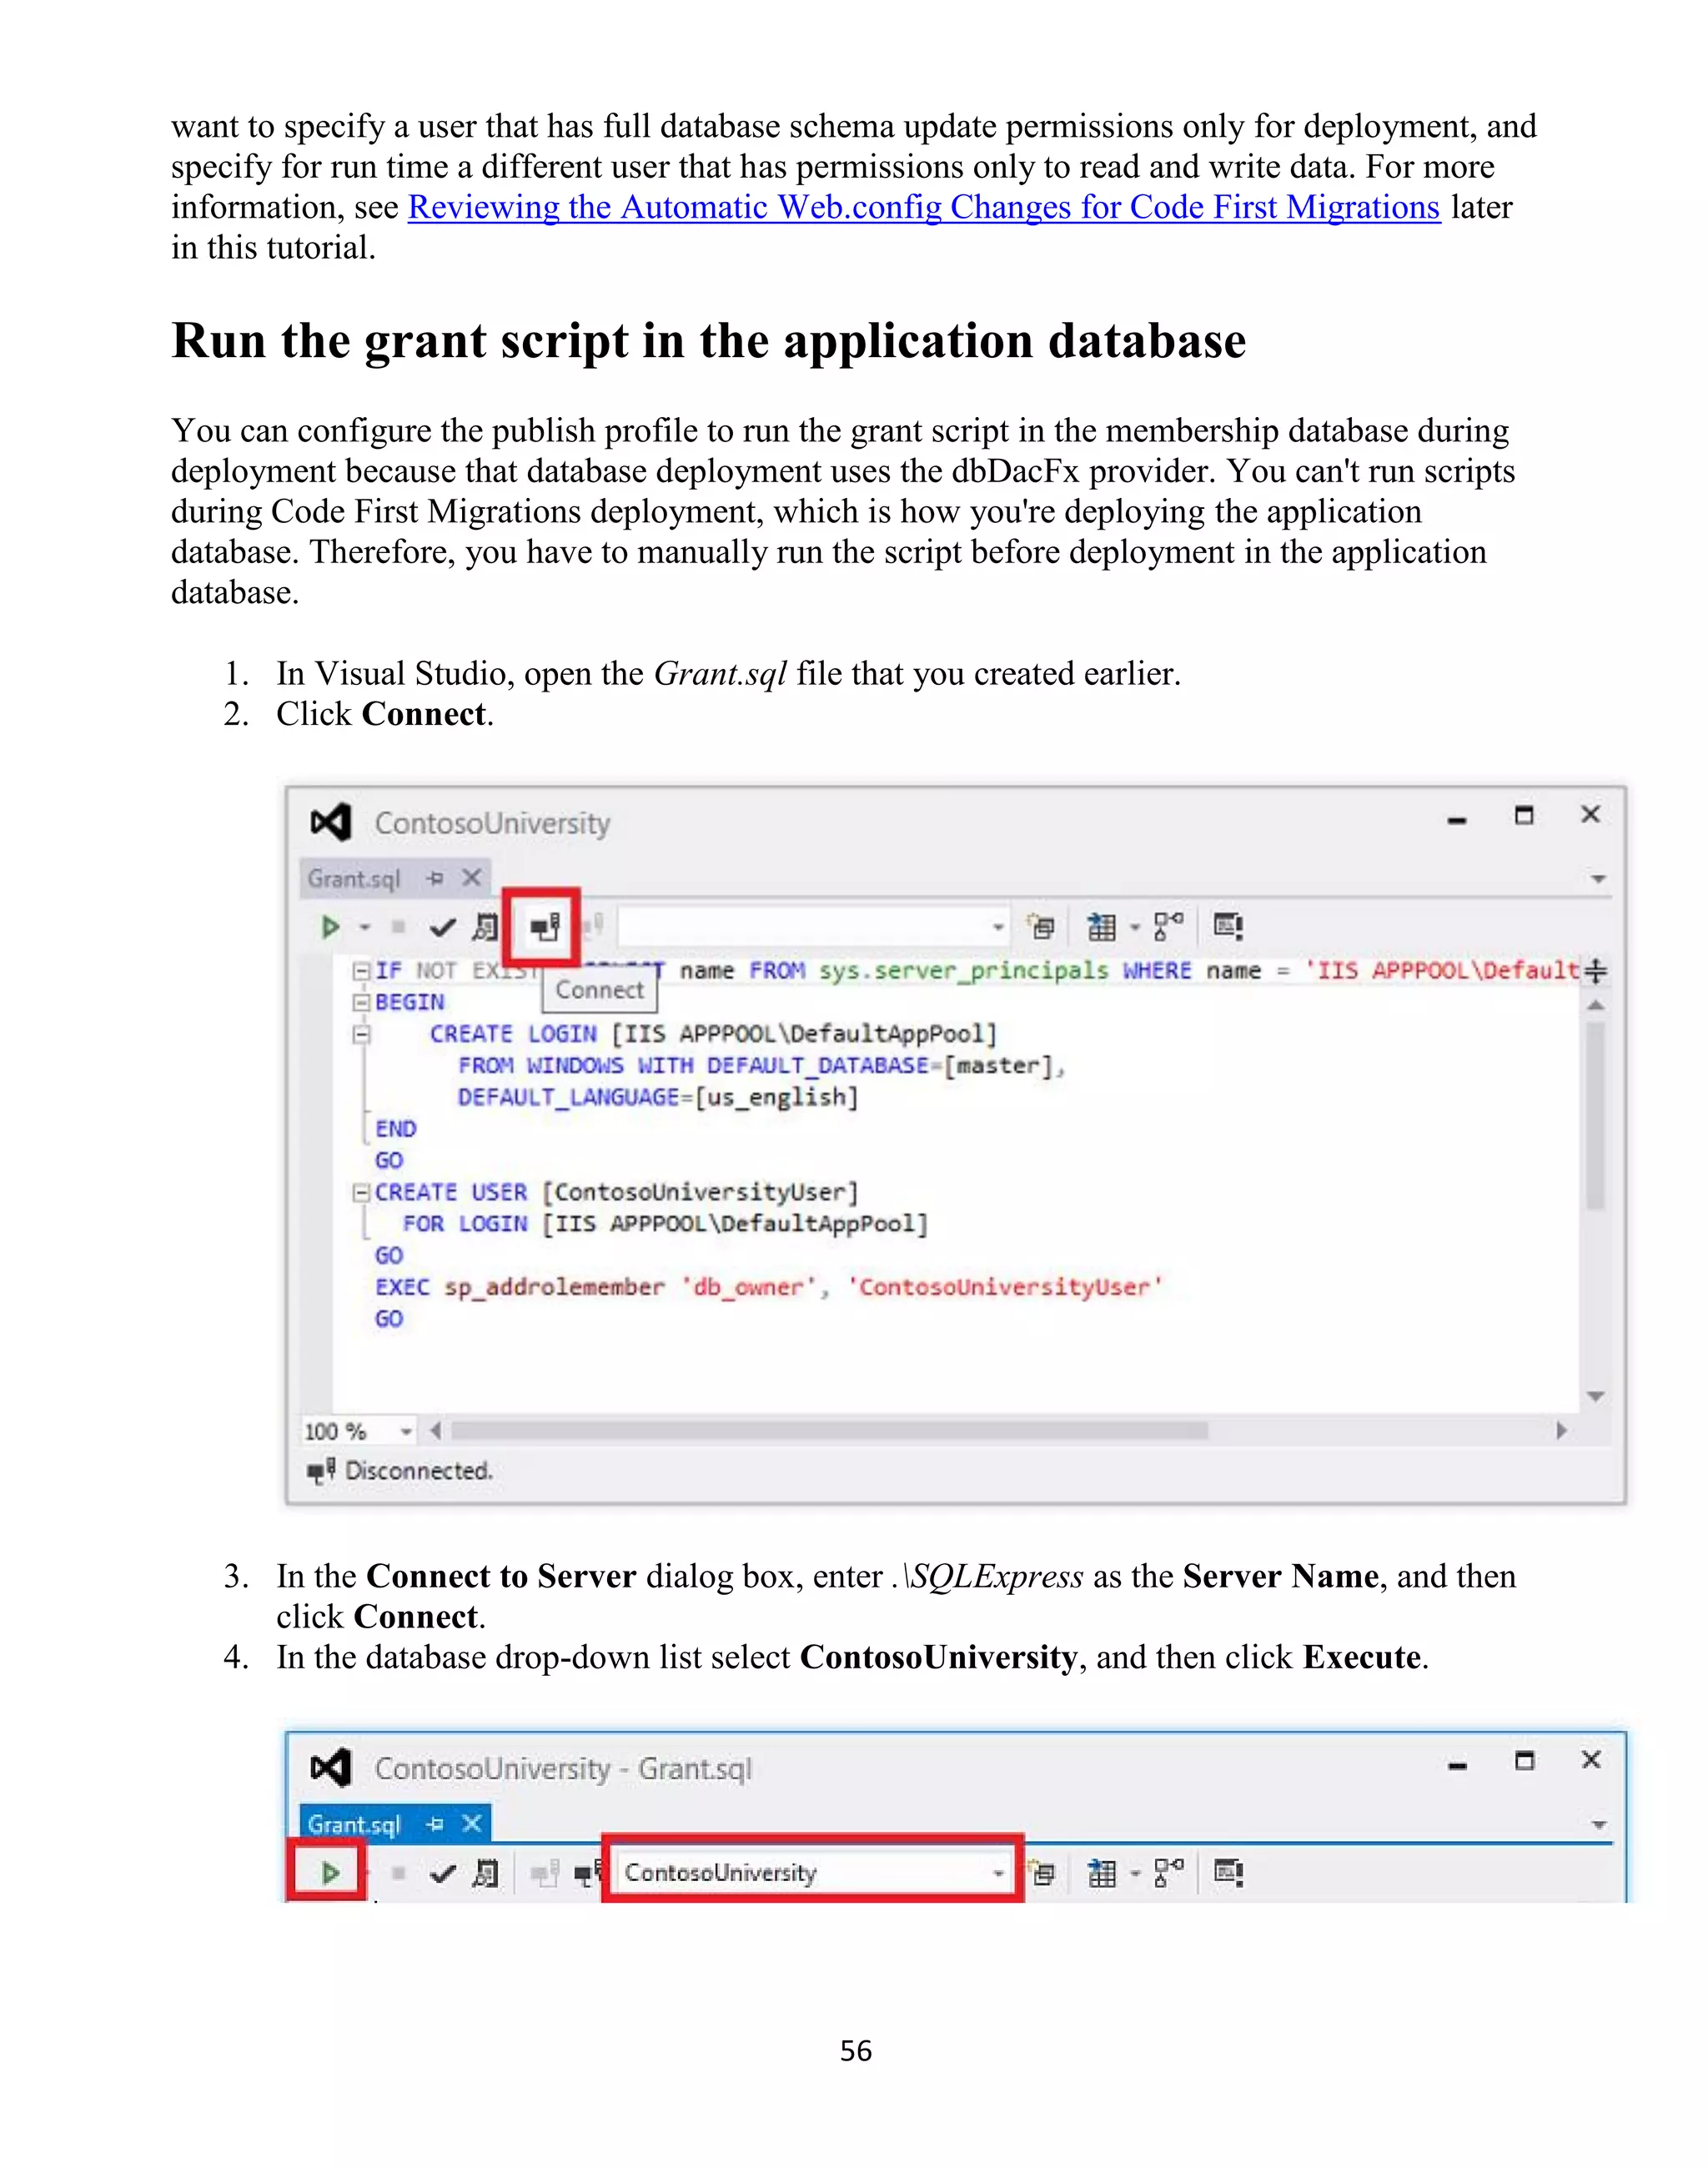Click Include Actual Plan icon in first window
Image resolution: width=1708 pixels, height=2168 pixels.
[x=1168, y=926]
